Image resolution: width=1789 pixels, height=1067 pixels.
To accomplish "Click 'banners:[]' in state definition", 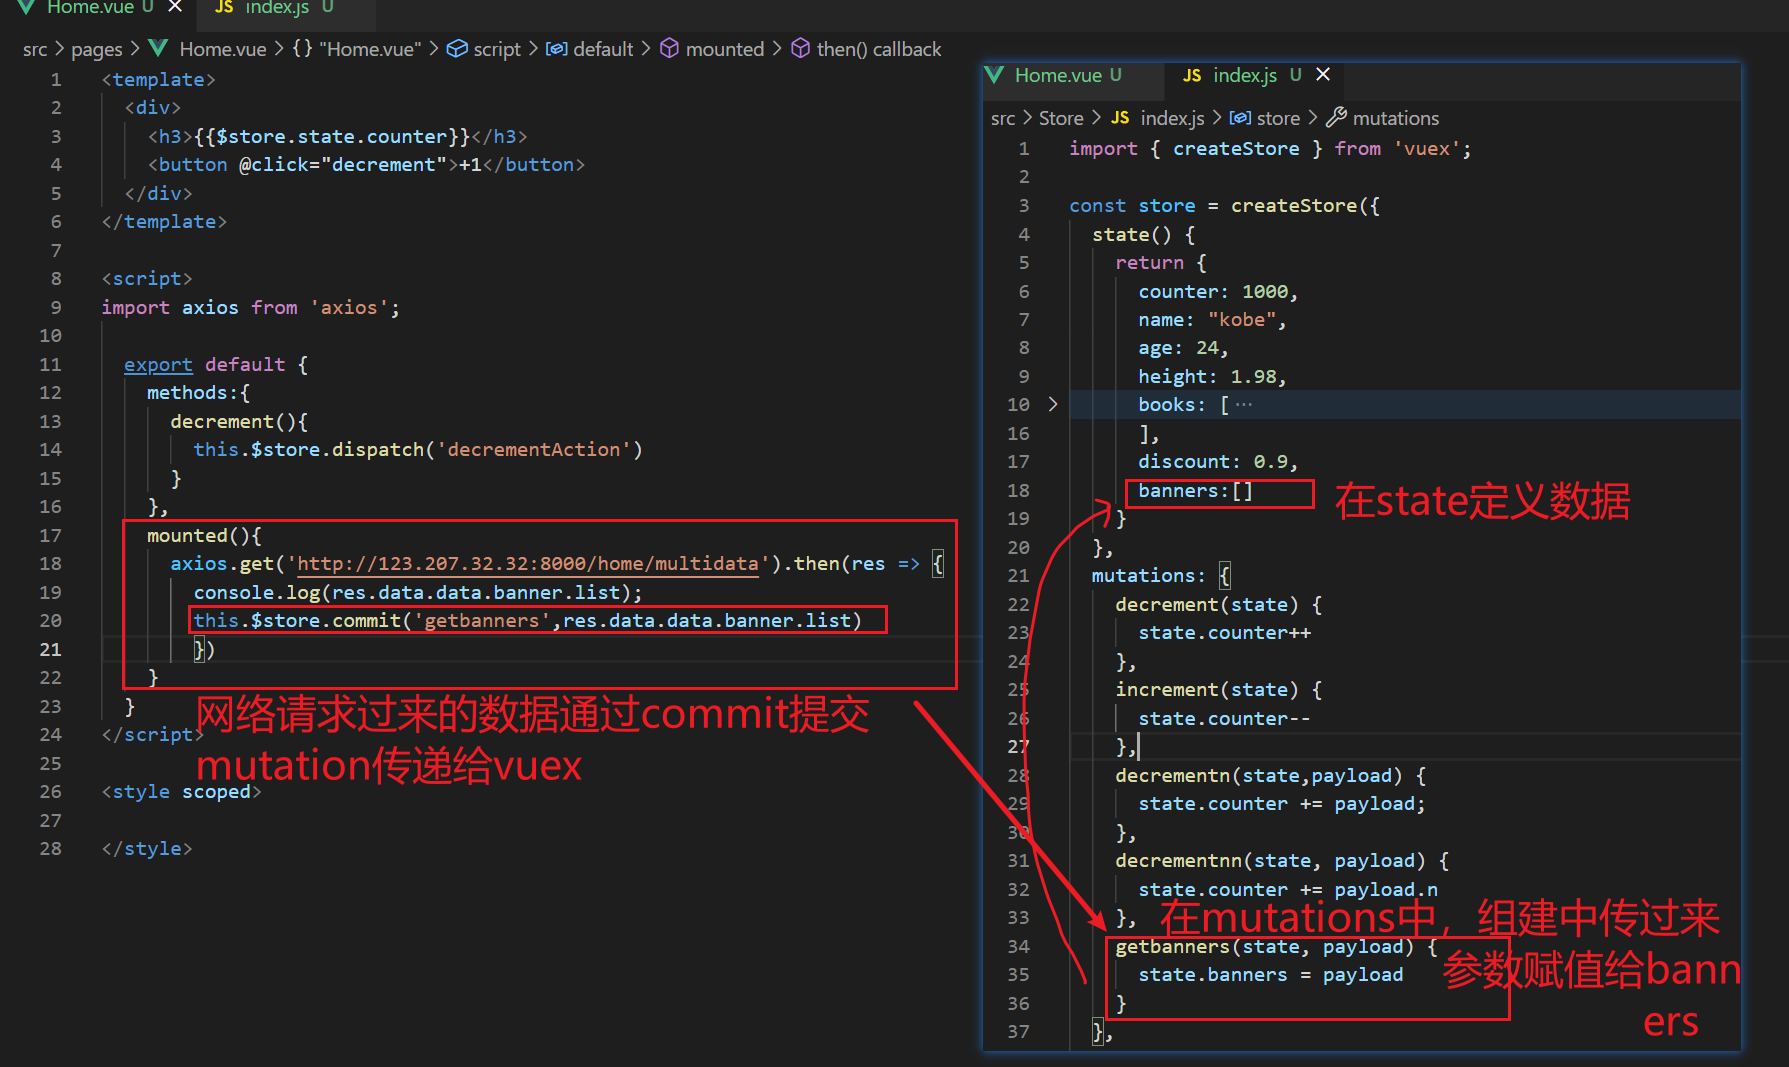I will tap(1195, 490).
